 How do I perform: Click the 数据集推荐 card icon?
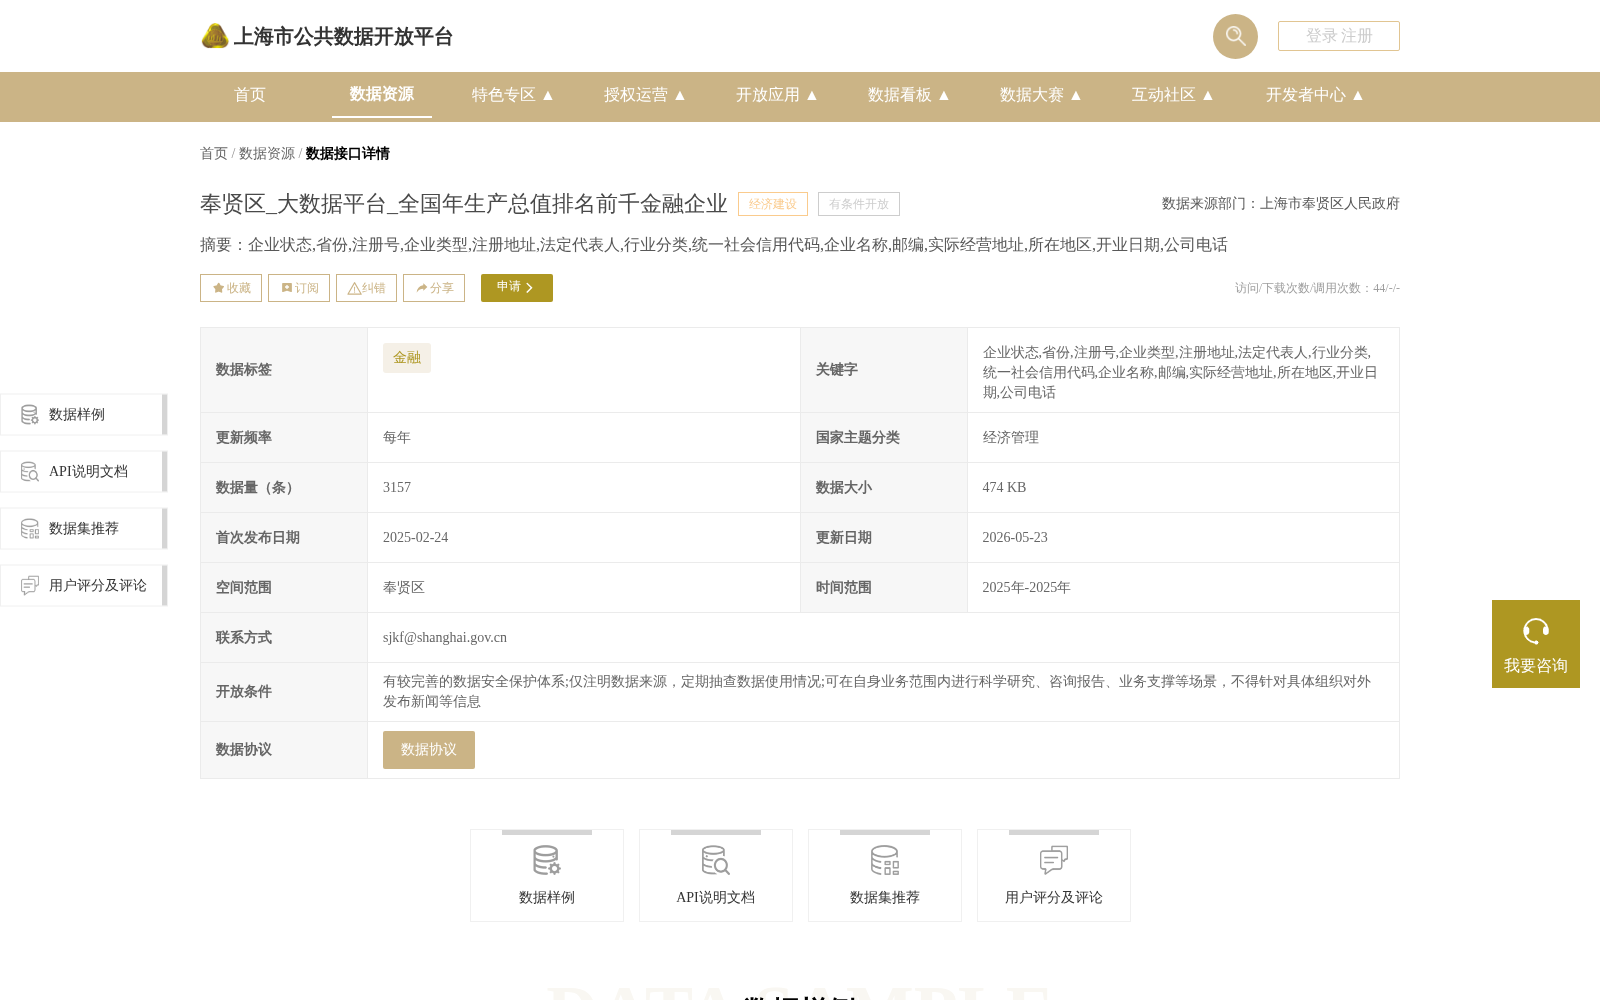885,860
